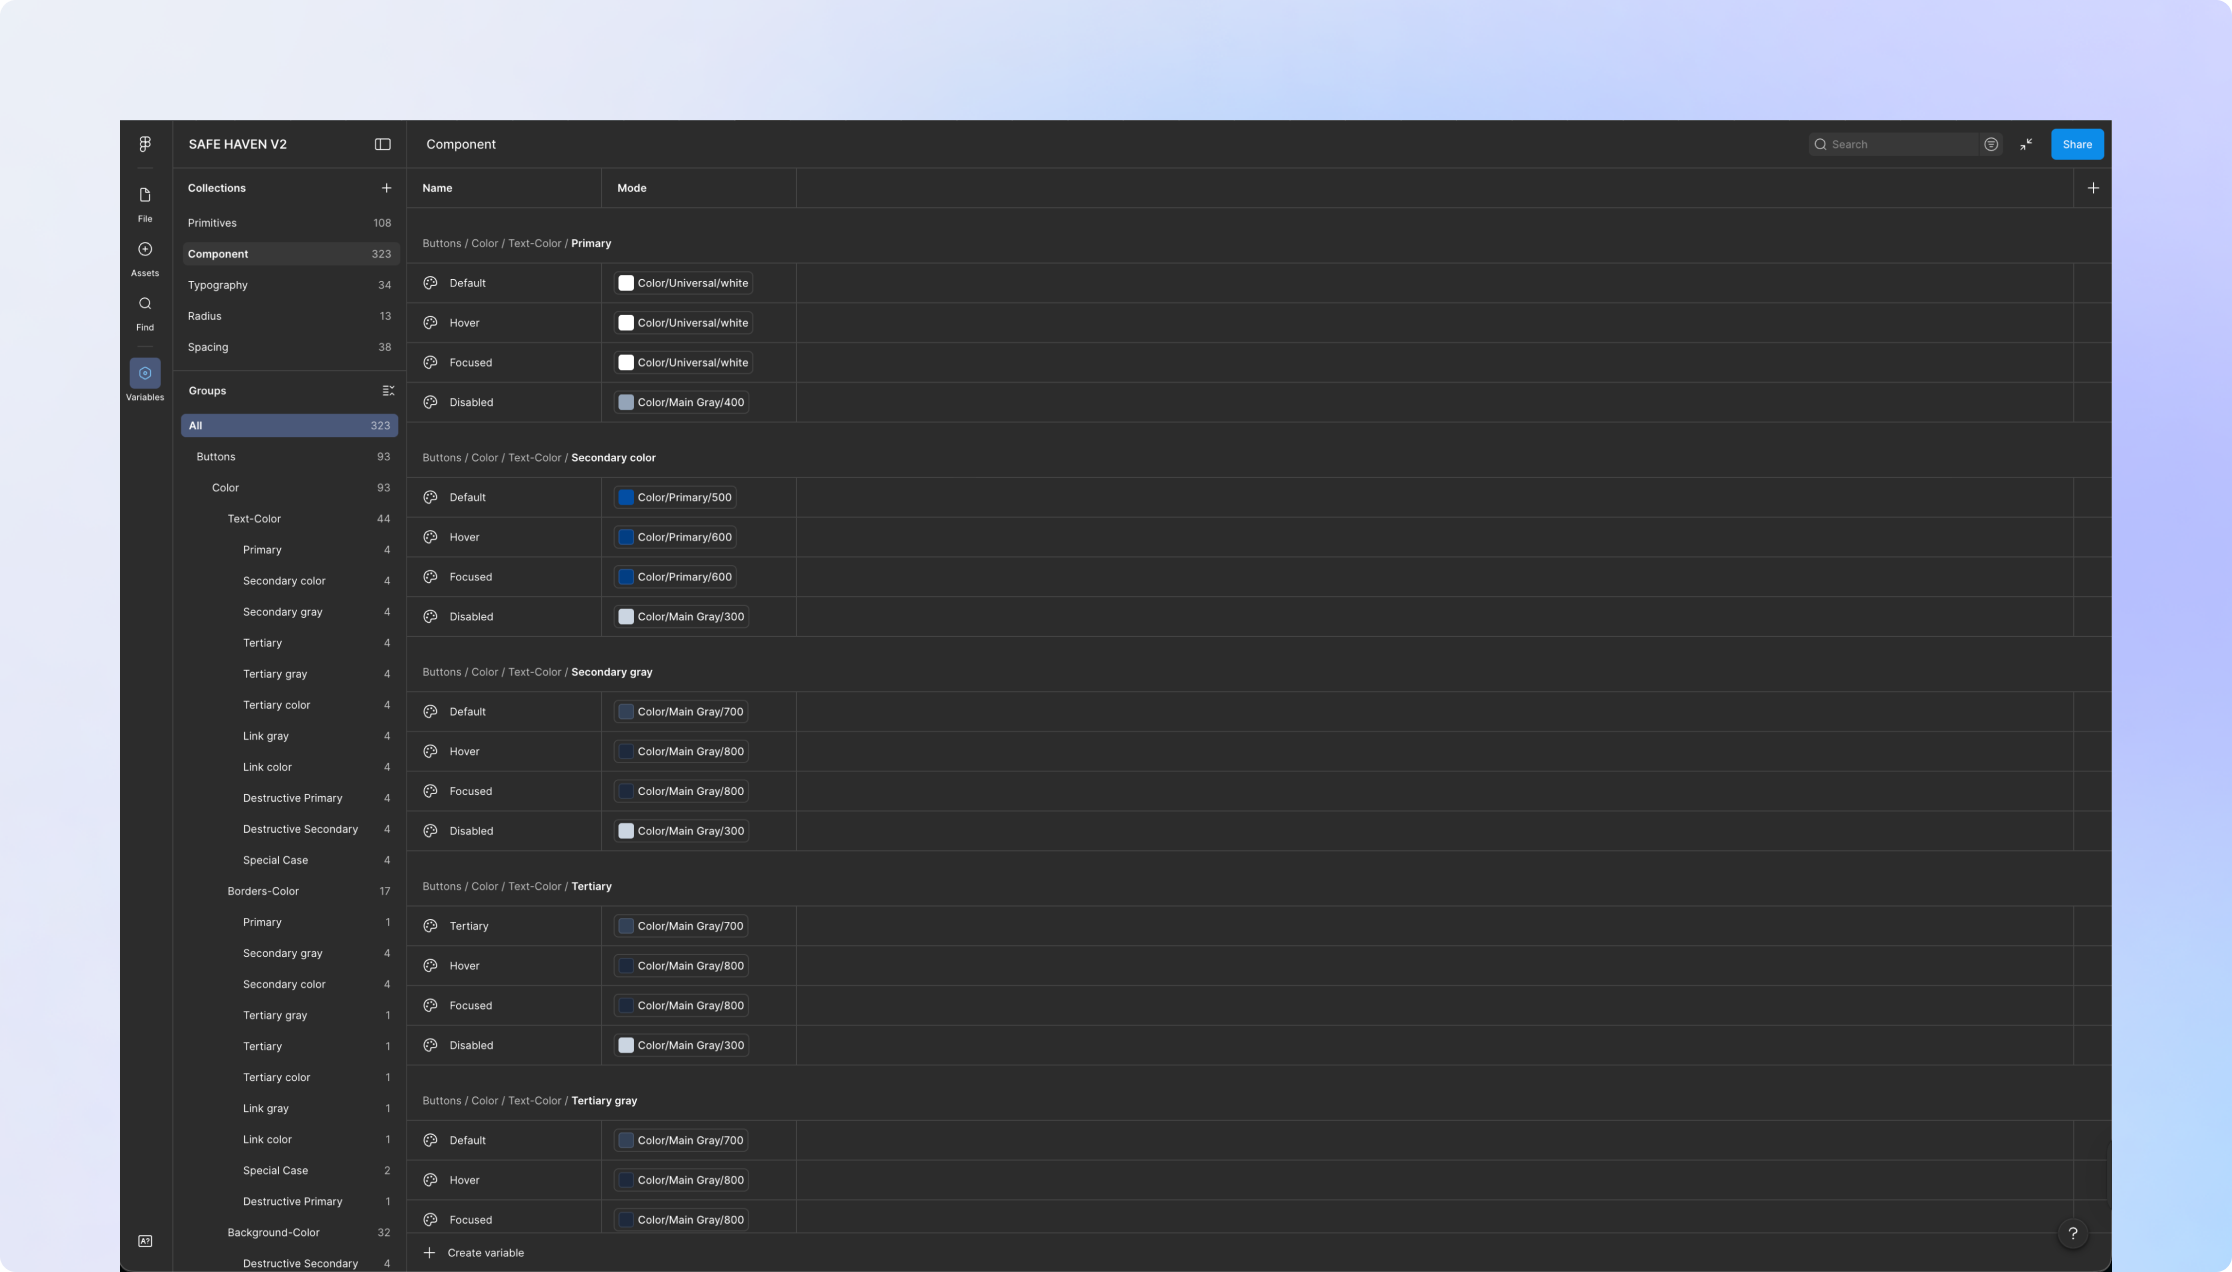Open the Figma main menu icon
This screenshot has height=1272, width=2232.
tap(145, 144)
